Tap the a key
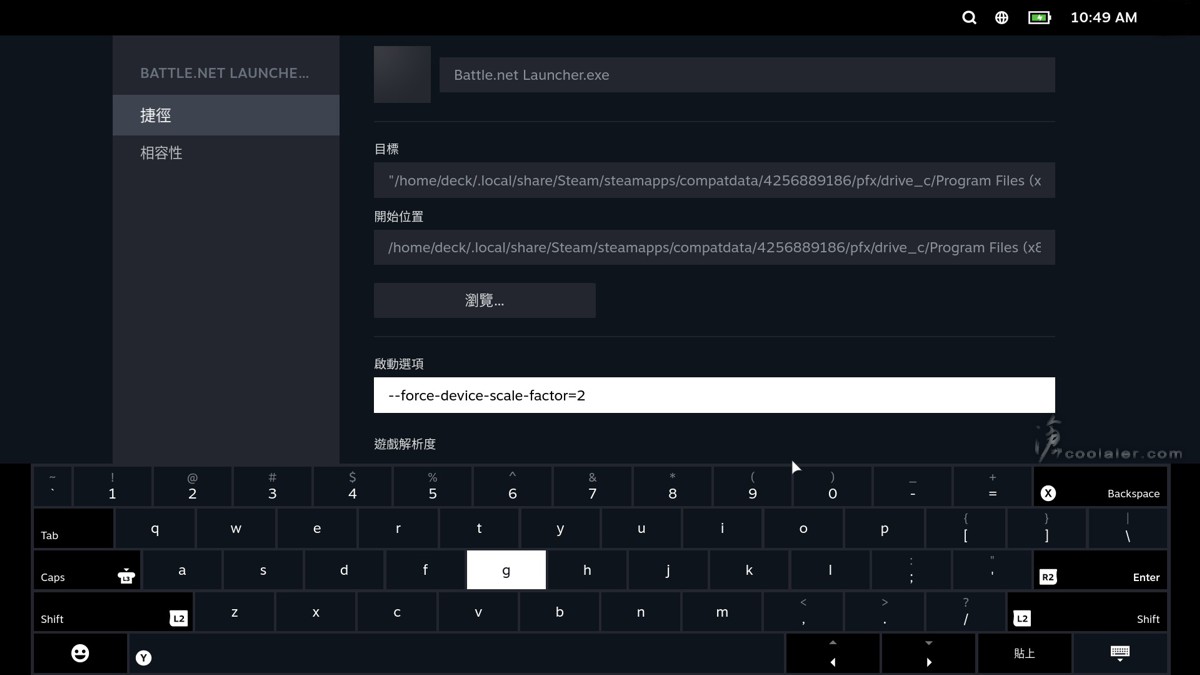This screenshot has width=1200, height=675. tap(182, 570)
